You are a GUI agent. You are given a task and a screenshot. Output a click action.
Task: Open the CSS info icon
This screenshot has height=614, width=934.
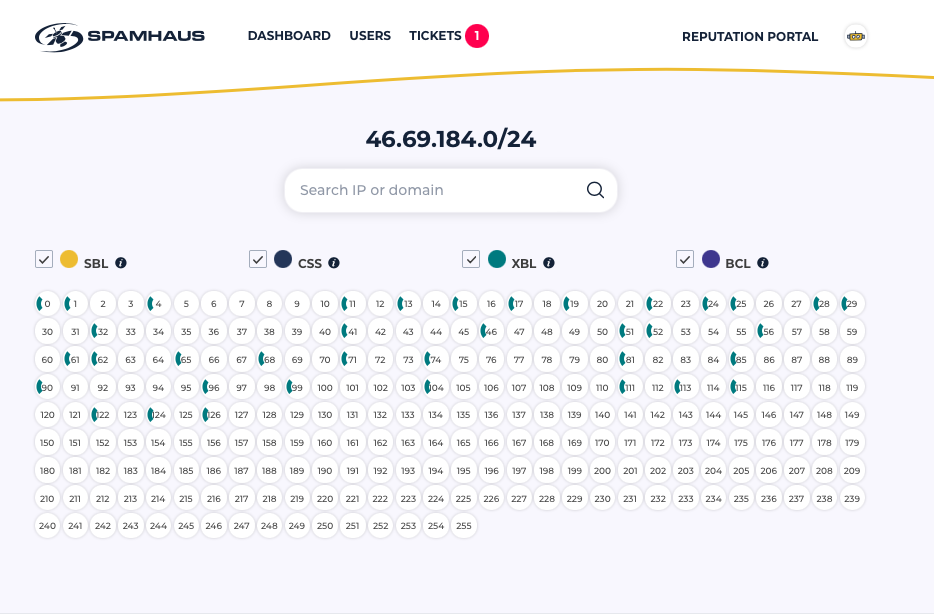point(334,263)
